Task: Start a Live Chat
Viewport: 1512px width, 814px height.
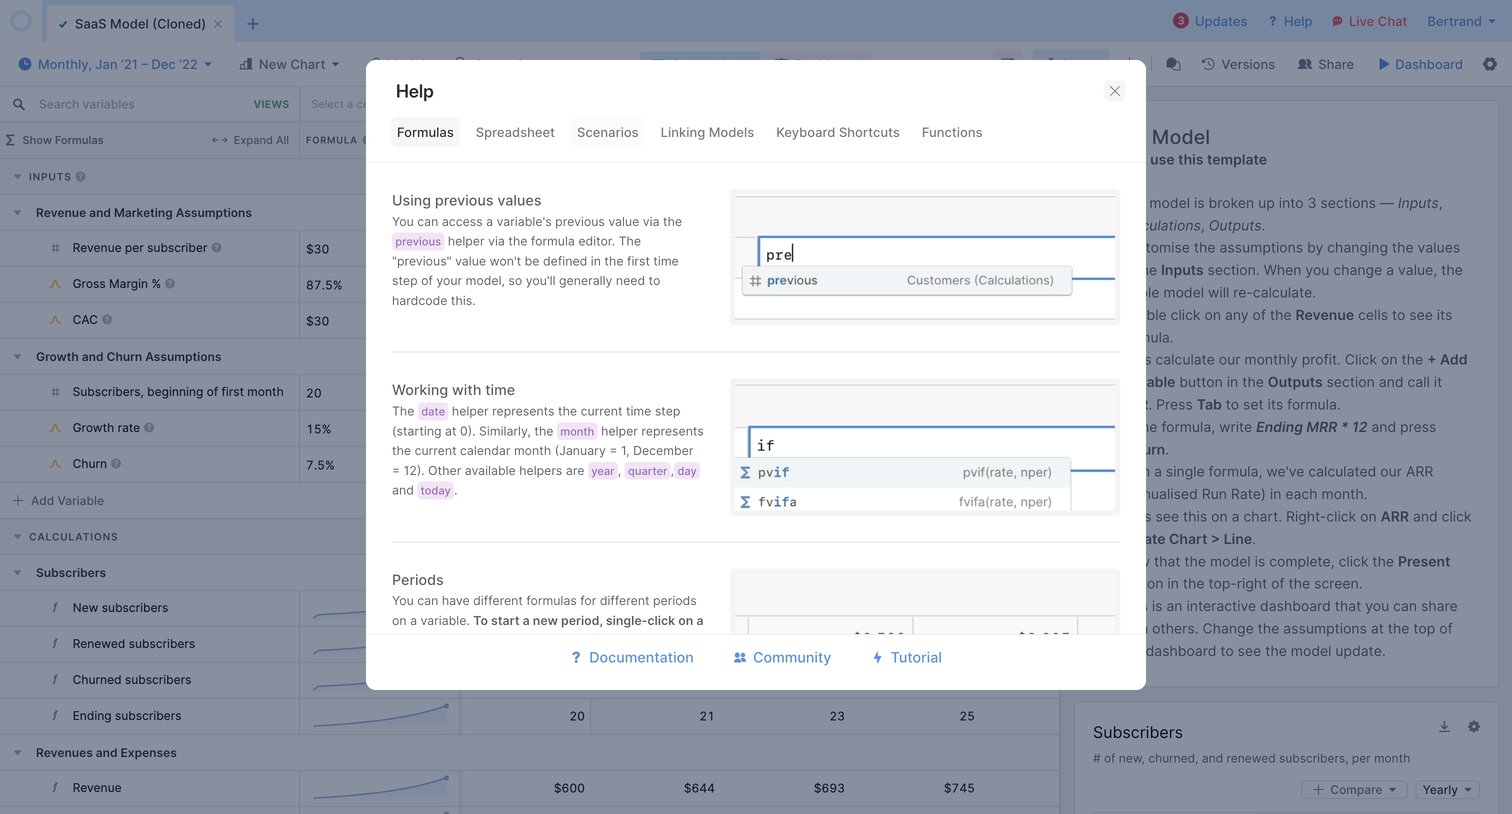Action: 1369,21
